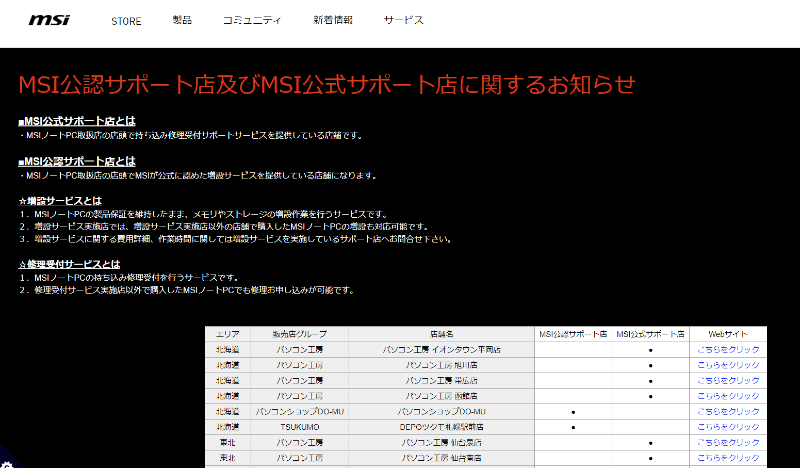Click the line mentioning サポート店へお問合せ下さい
The height and width of the screenshot is (468, 800).
click(x=235, y=239)
